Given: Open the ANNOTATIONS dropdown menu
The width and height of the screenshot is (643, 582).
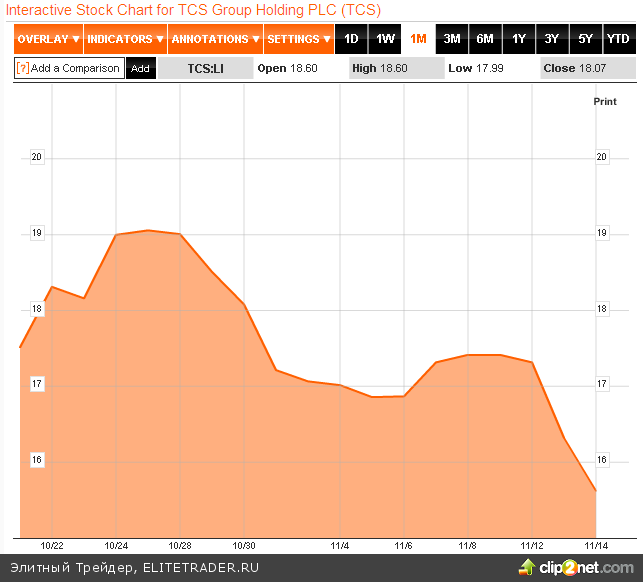Looking at the screenshot, I should pyautogui.click(x=214, y=40).
